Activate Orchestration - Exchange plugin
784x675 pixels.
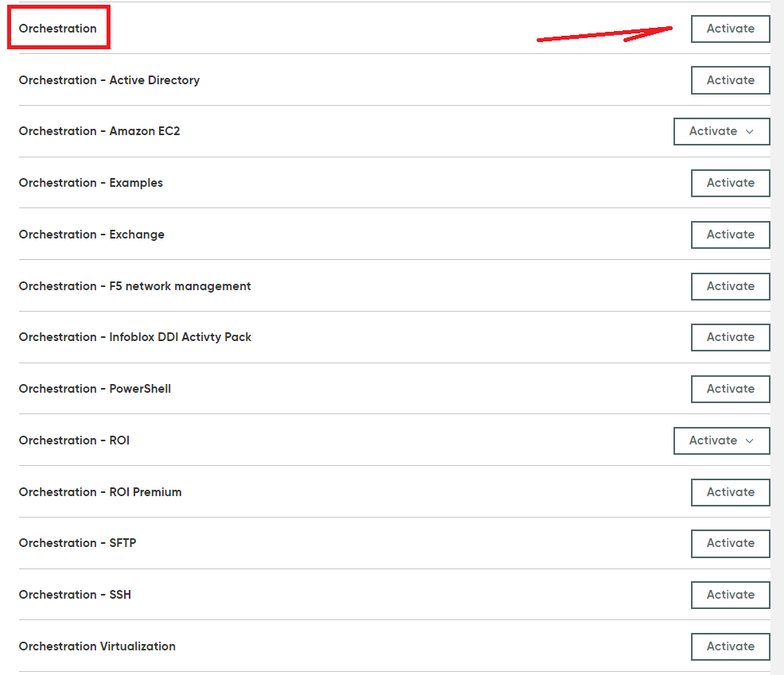(x=730, y=234)
